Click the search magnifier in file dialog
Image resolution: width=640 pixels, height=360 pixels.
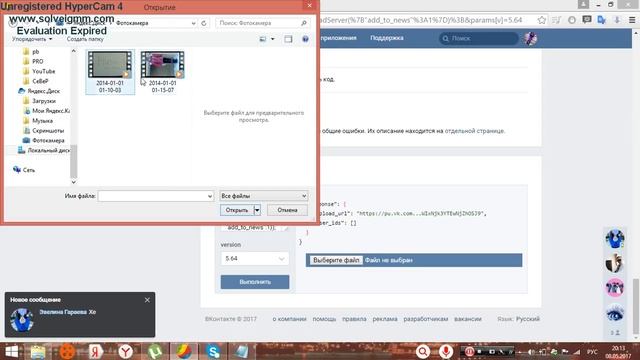[x=304, y=23]
